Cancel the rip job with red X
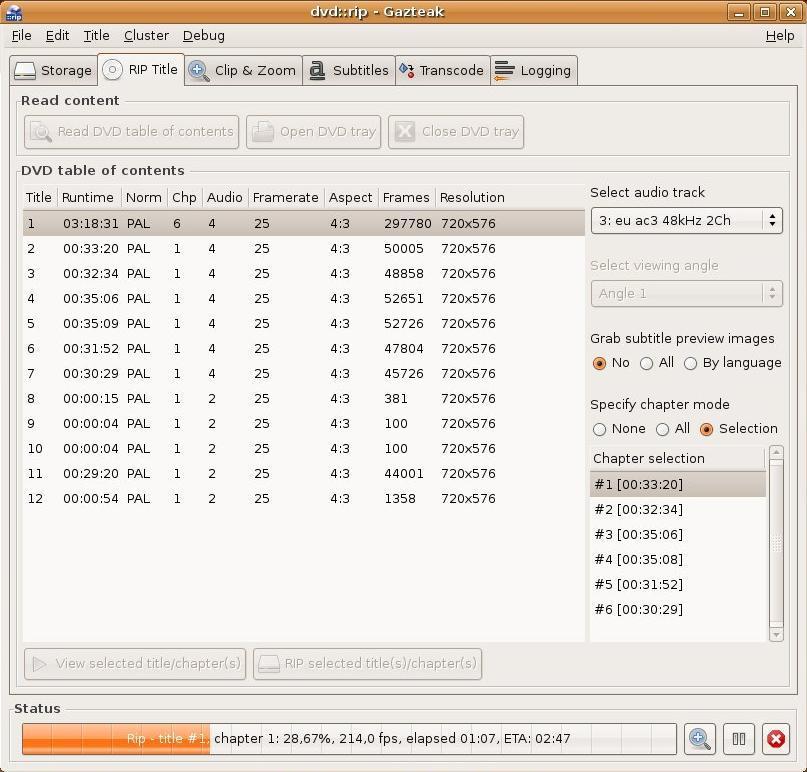807x772 pixels. point(776,739)
